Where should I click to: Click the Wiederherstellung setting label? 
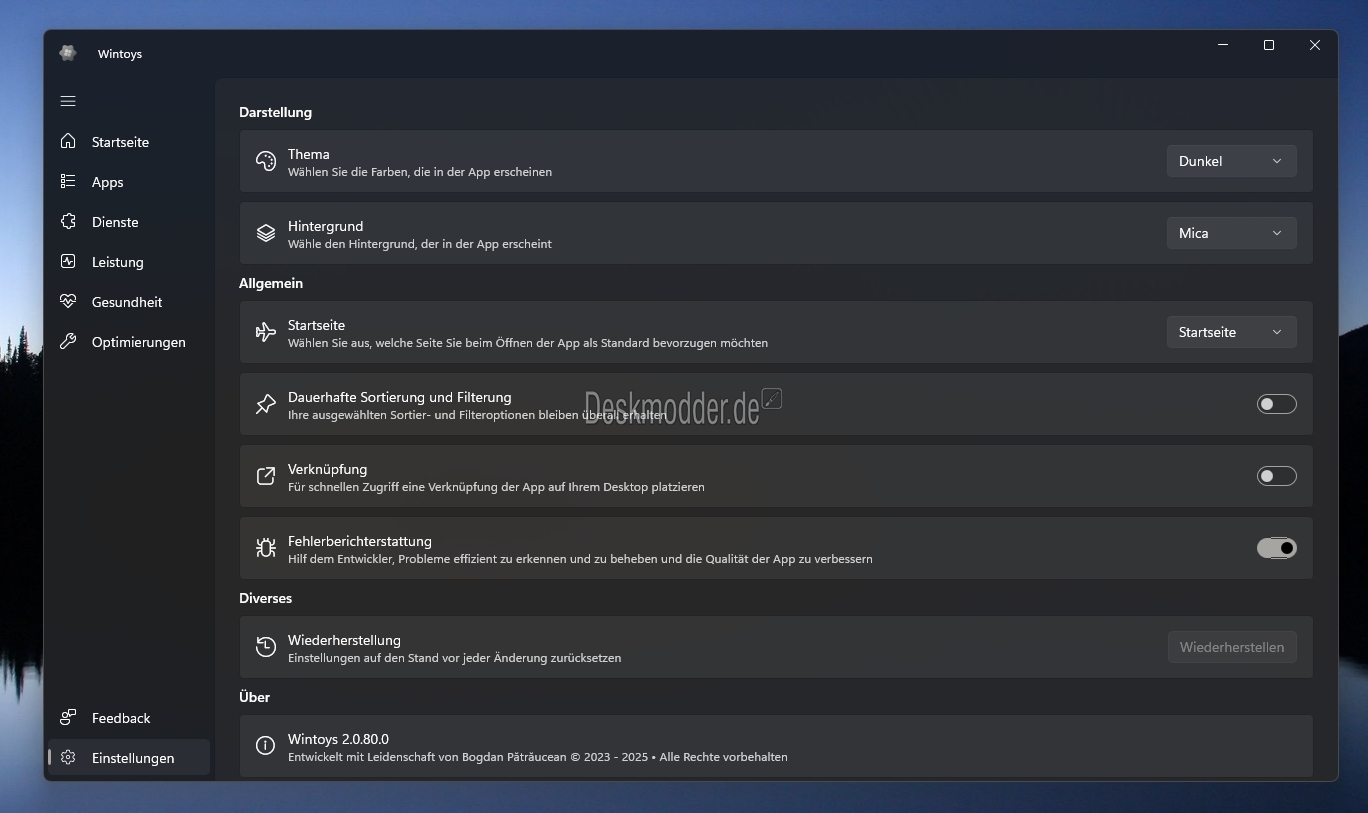[344, 640]
